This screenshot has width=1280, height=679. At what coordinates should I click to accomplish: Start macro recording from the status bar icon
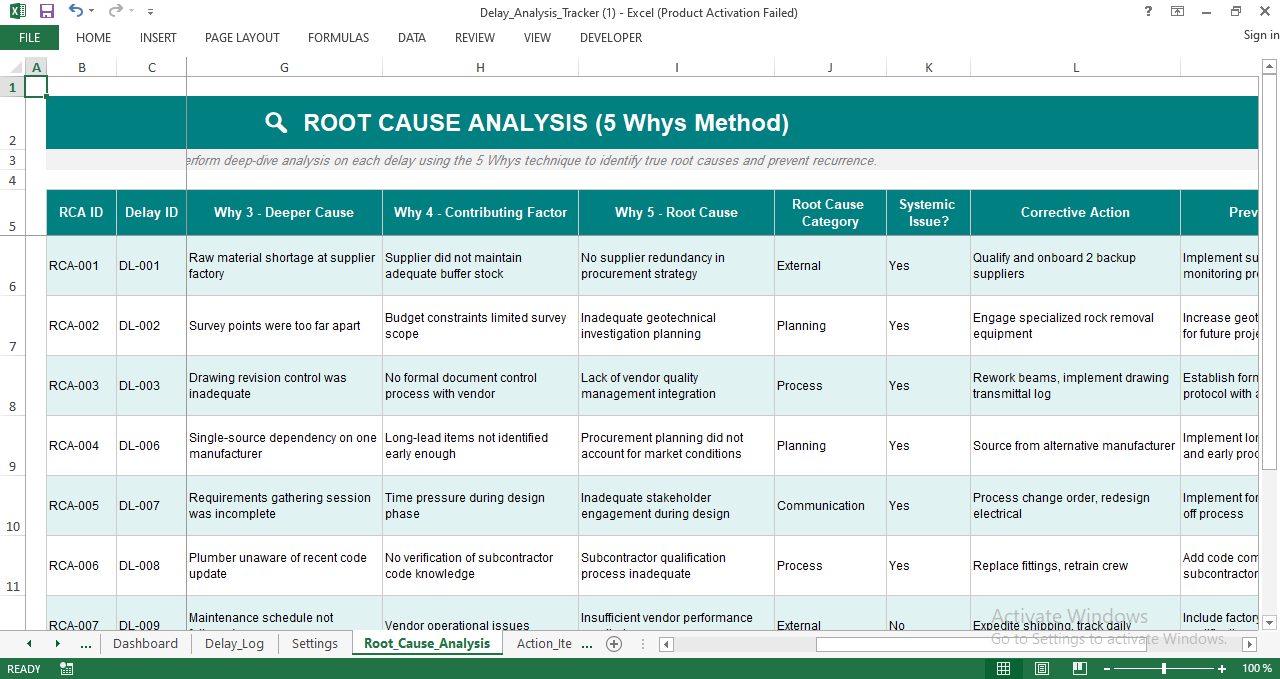pyautogui.click(x=66, y=667)
